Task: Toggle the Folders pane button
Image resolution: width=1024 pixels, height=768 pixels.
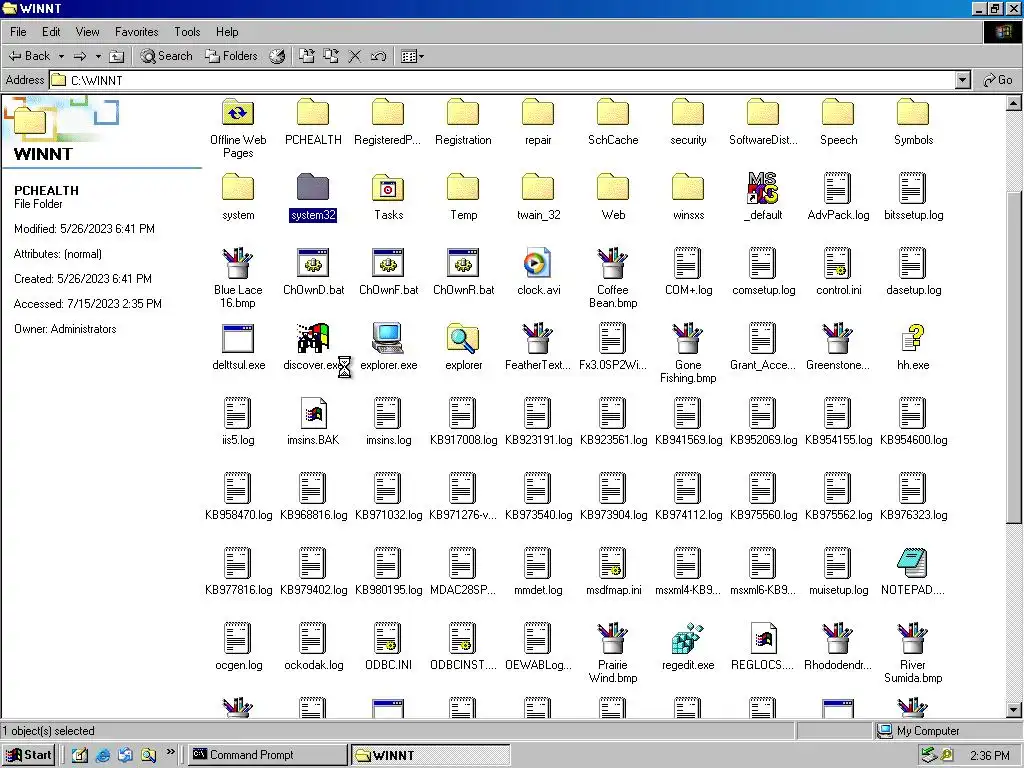Action: pyautogui.click(x=231, y=56)
